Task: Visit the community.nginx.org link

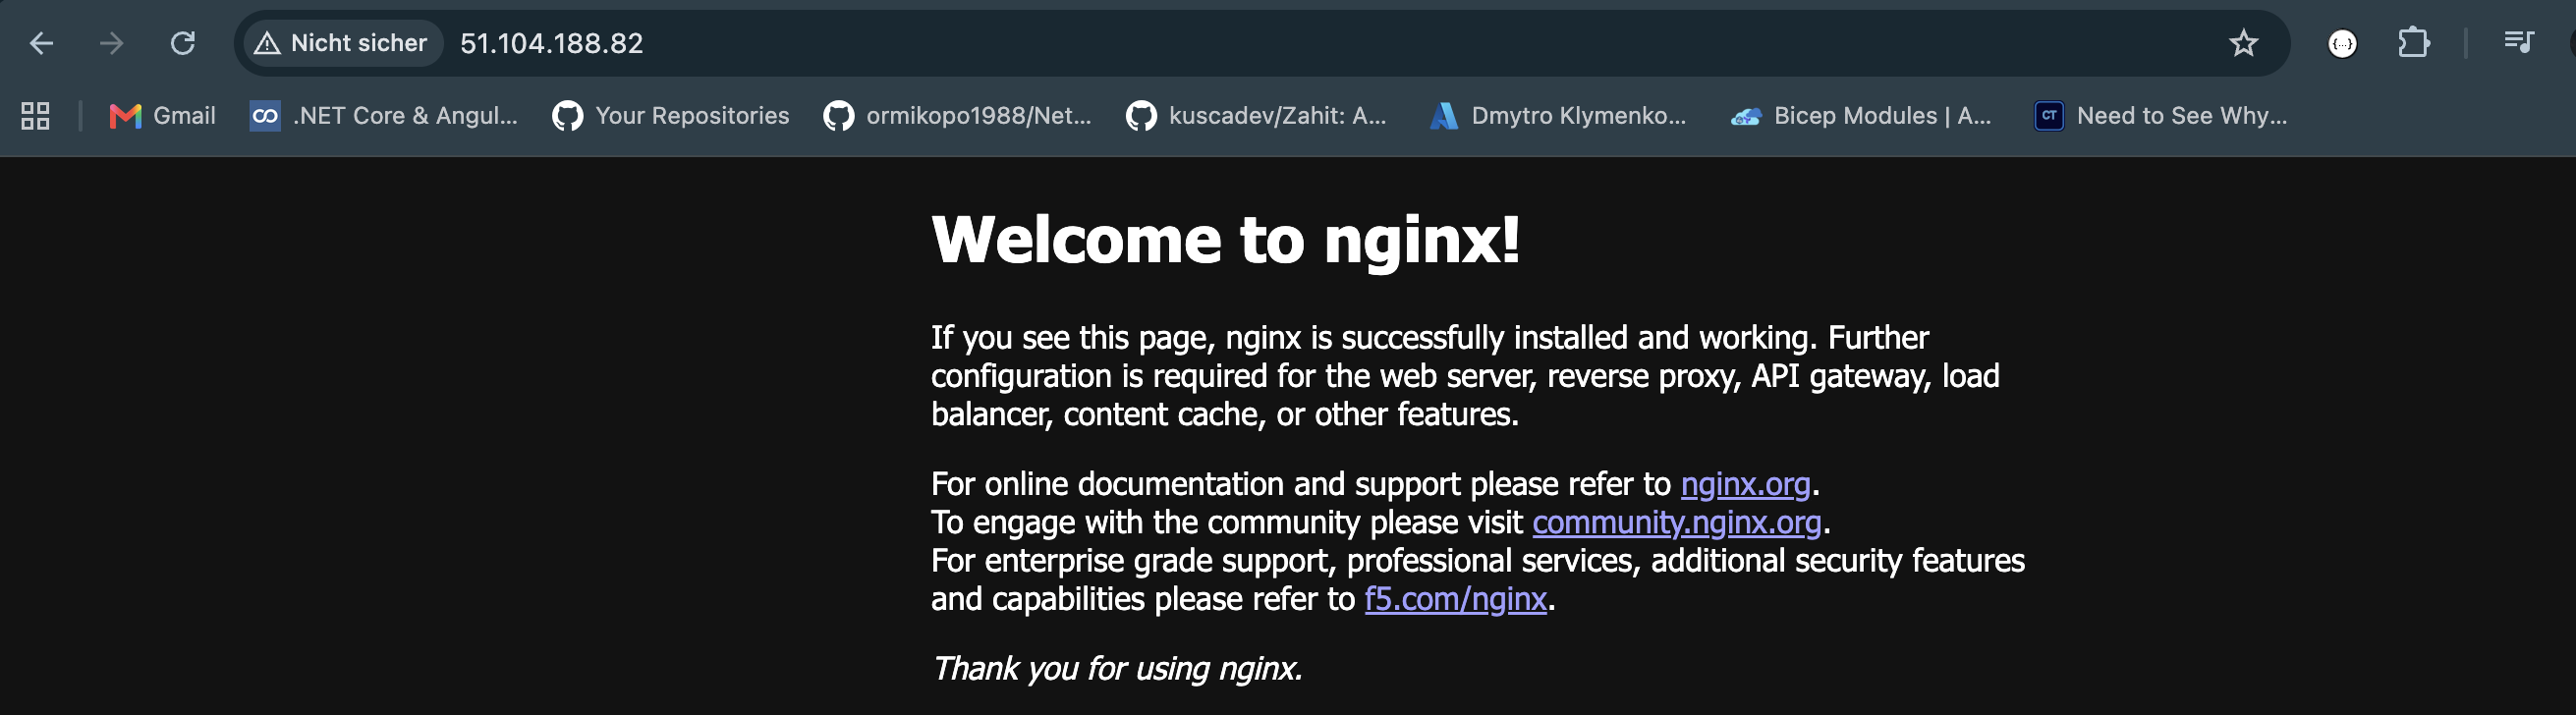Action: pos(1676,522)
